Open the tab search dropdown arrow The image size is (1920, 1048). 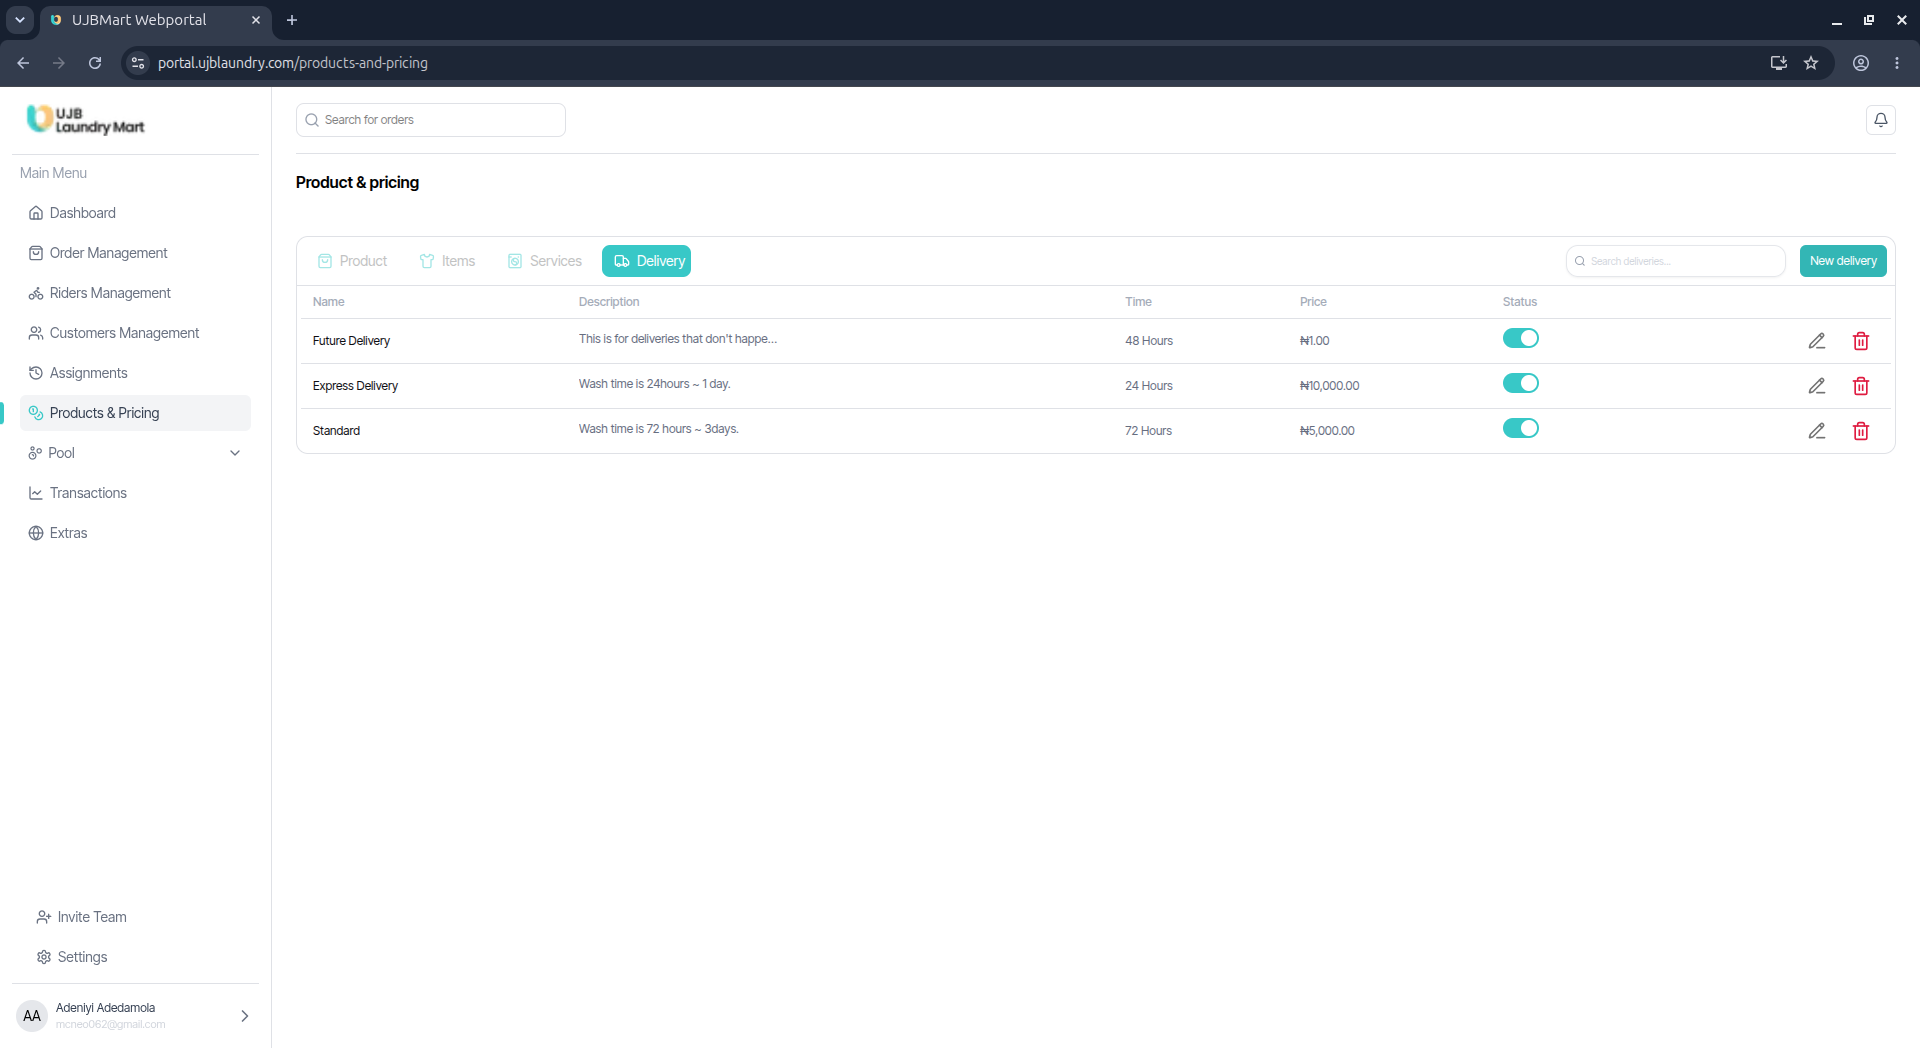click(x=20, y=20)
